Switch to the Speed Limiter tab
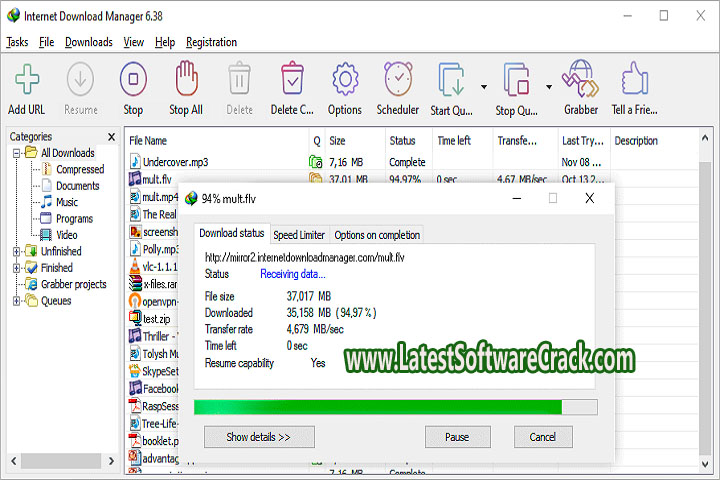 pos(299,235)
